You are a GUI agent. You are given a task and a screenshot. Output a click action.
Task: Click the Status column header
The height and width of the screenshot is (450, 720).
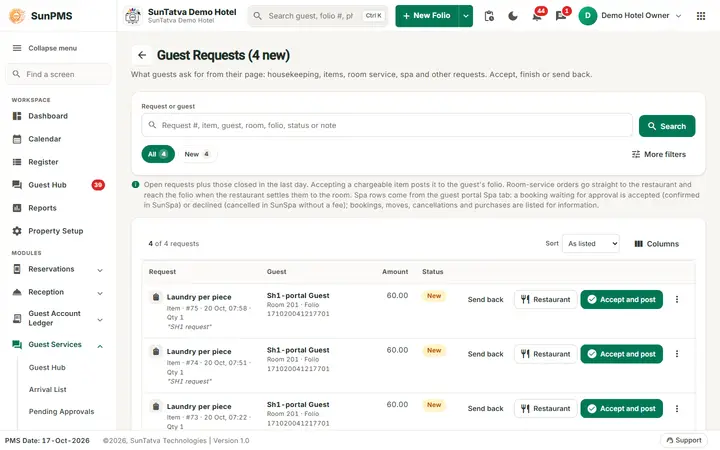[x=433, y=272]
